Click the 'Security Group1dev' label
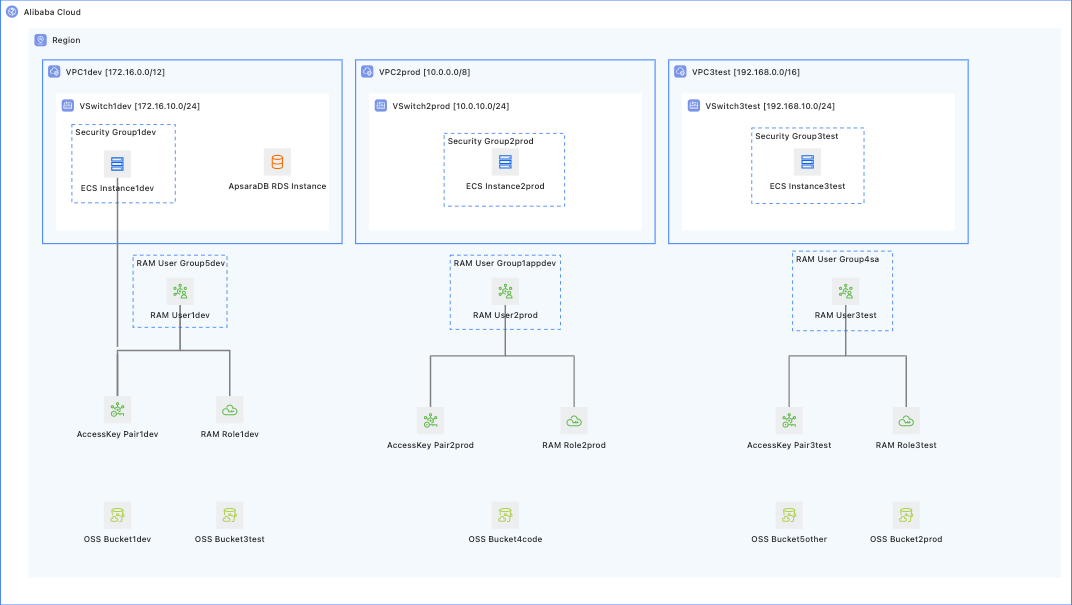Viewport: 1072px width, 605px height. (116, 132)
